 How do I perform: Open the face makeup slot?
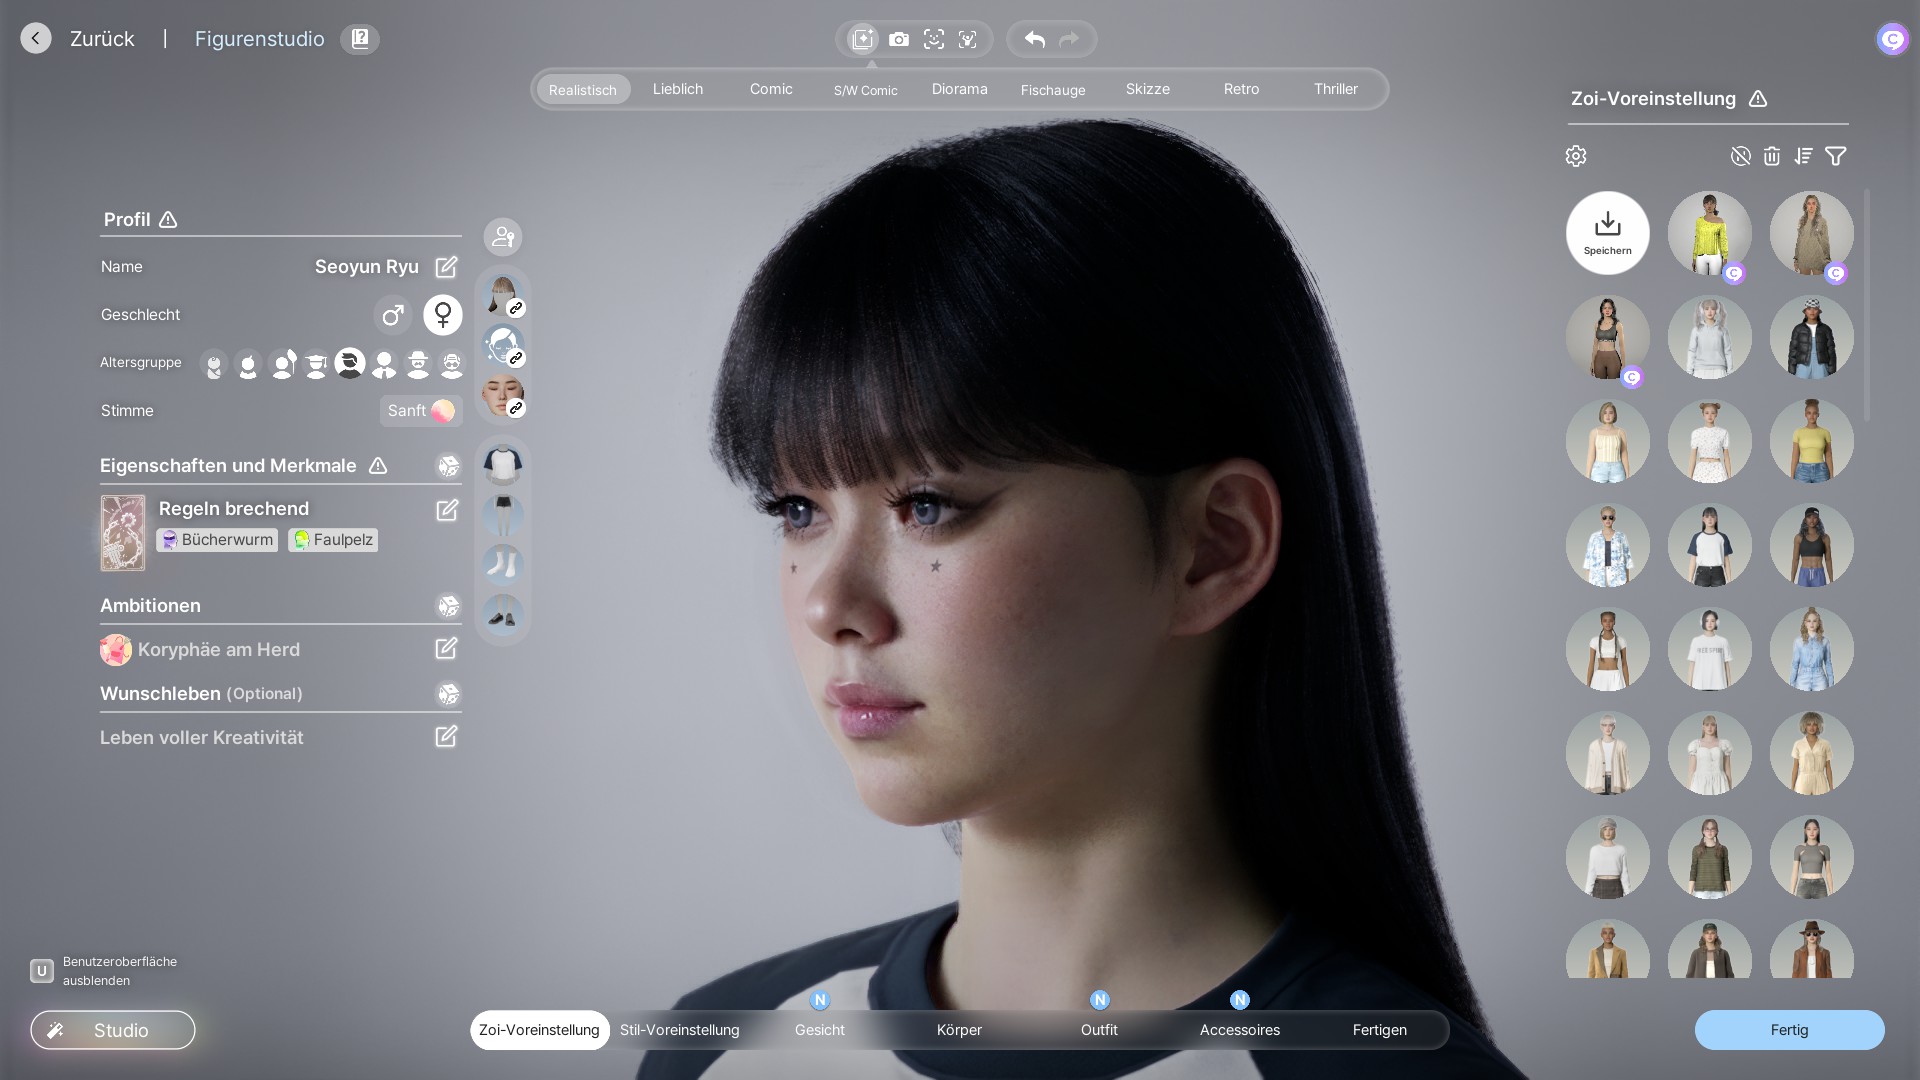click(503, 395)
